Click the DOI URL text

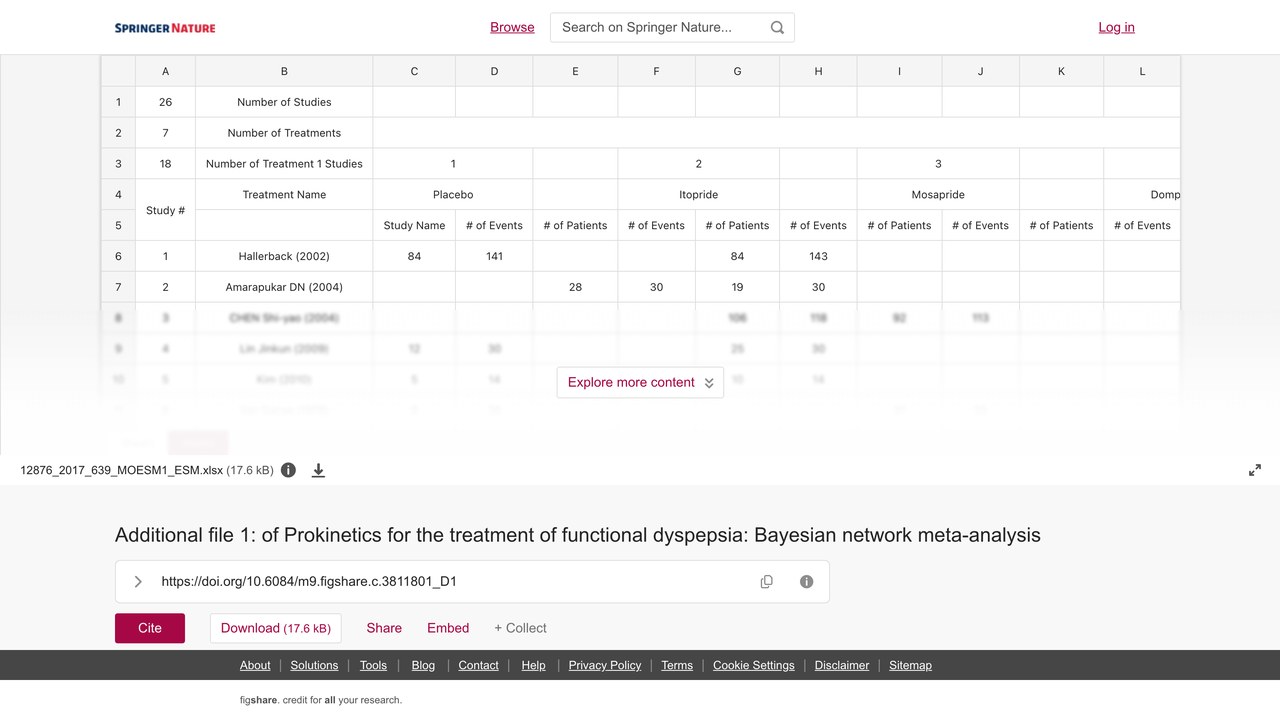pos(309,581)
